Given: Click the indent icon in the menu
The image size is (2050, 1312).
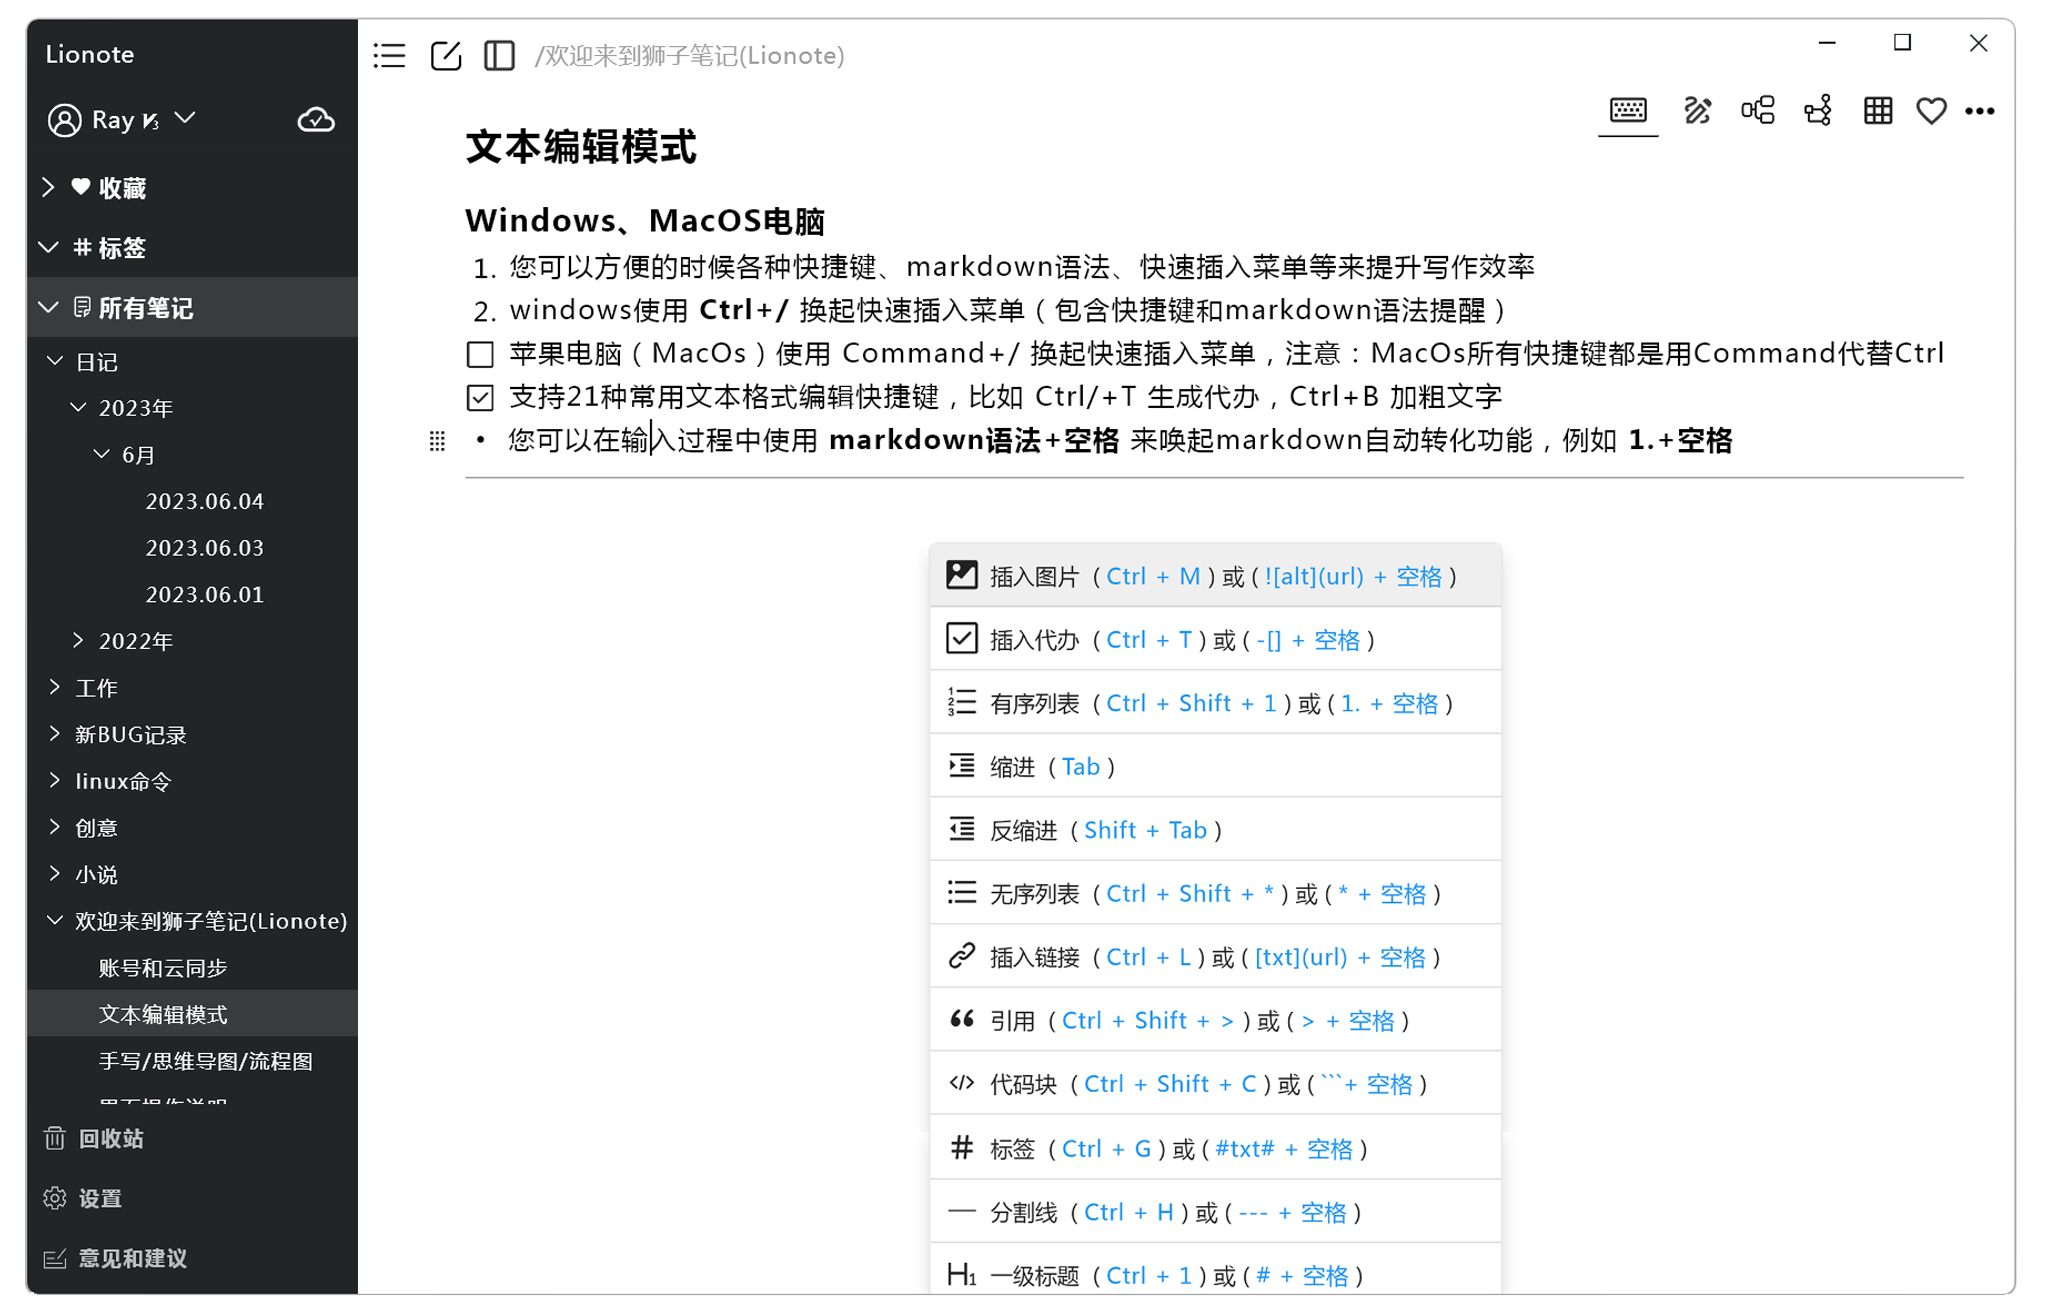Looking at the screenshot, I should tap(962, 765).
